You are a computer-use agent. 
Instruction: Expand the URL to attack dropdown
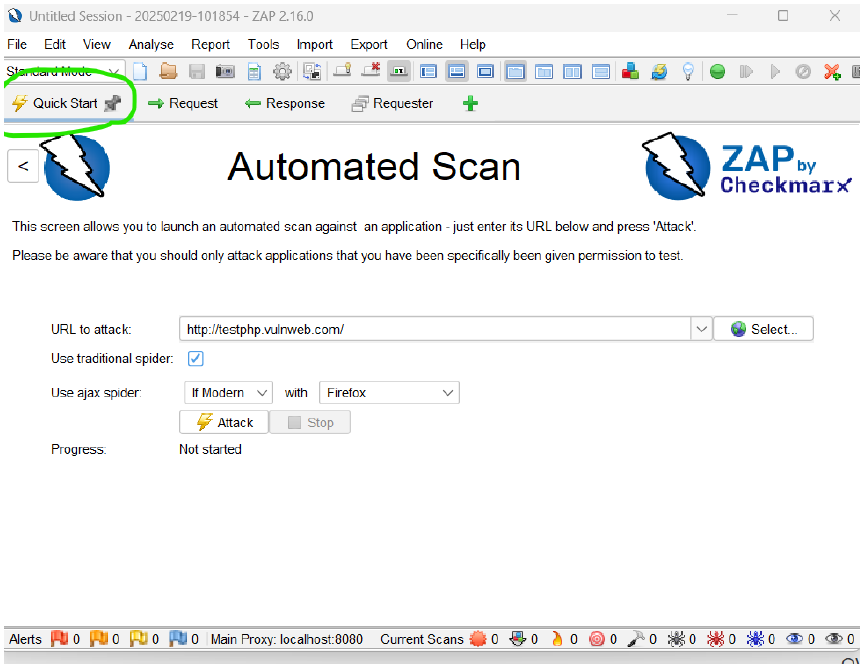click(701, 329)
